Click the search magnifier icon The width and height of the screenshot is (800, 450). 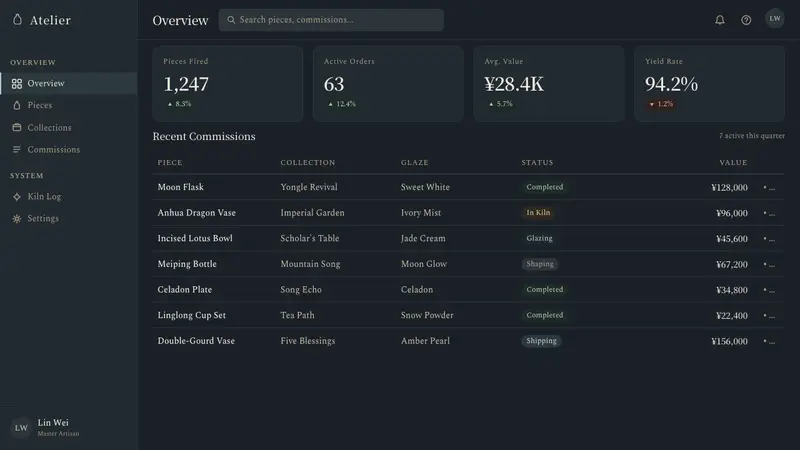[231, 20]
